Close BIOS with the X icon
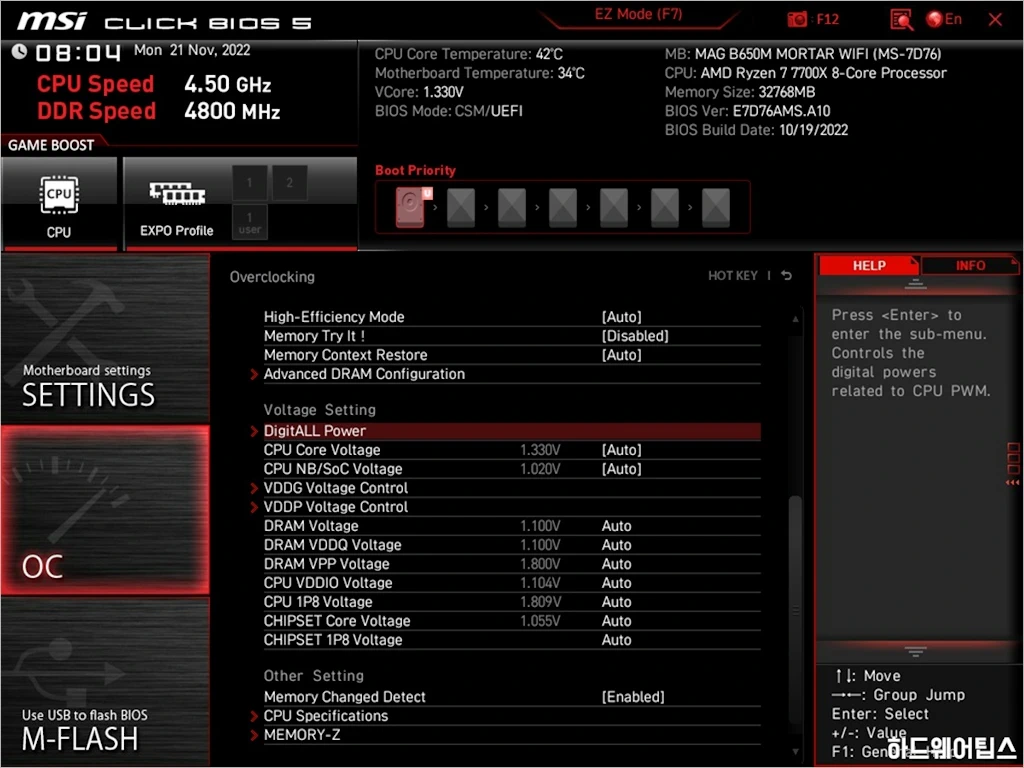The width and height of the screenshot is (1024, 768). pos(995,20)
